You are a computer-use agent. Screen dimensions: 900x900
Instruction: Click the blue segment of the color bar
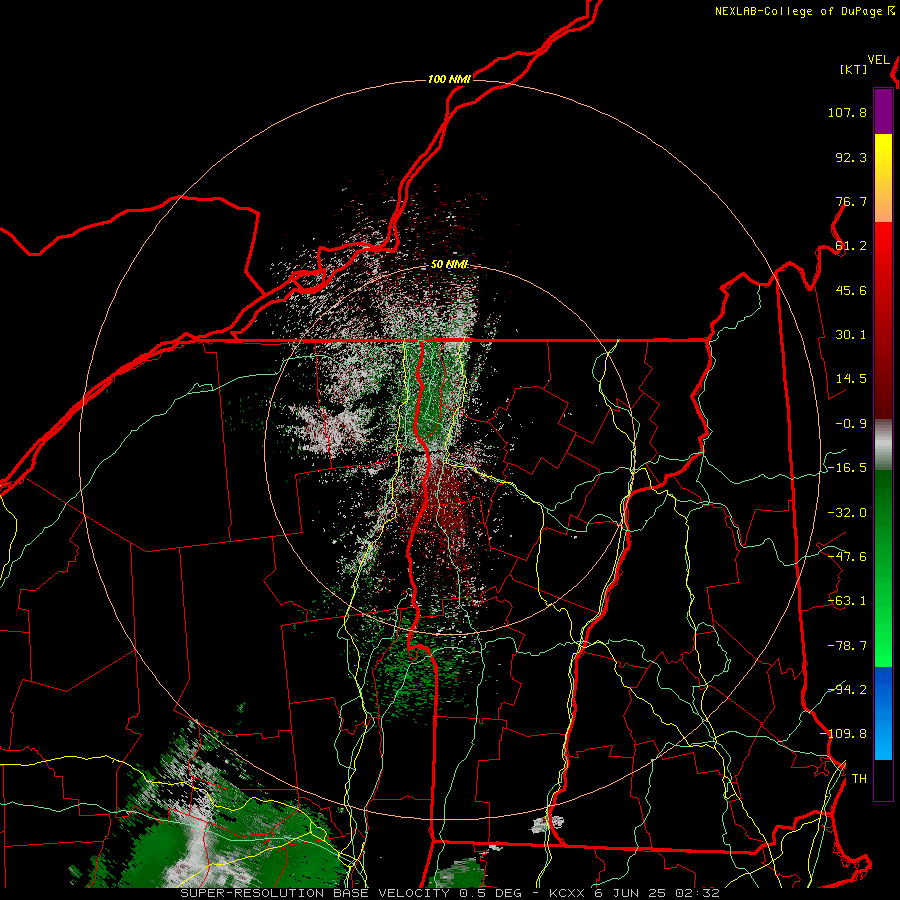[883, 713]
